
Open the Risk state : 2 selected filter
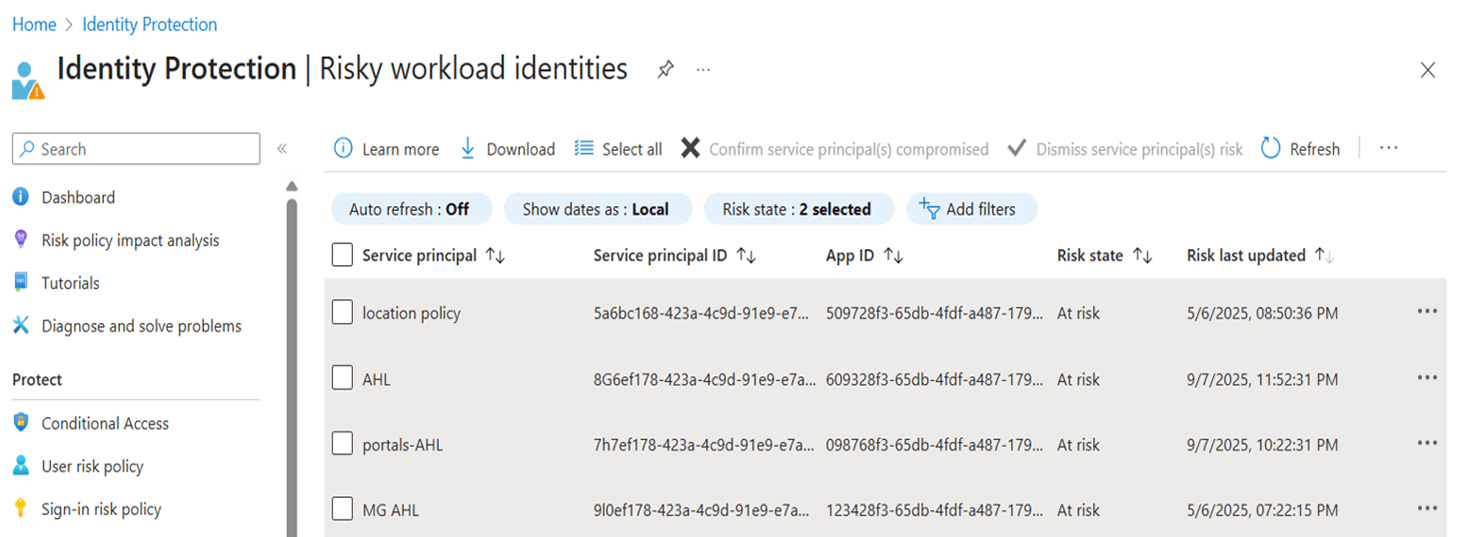[797, 209]
